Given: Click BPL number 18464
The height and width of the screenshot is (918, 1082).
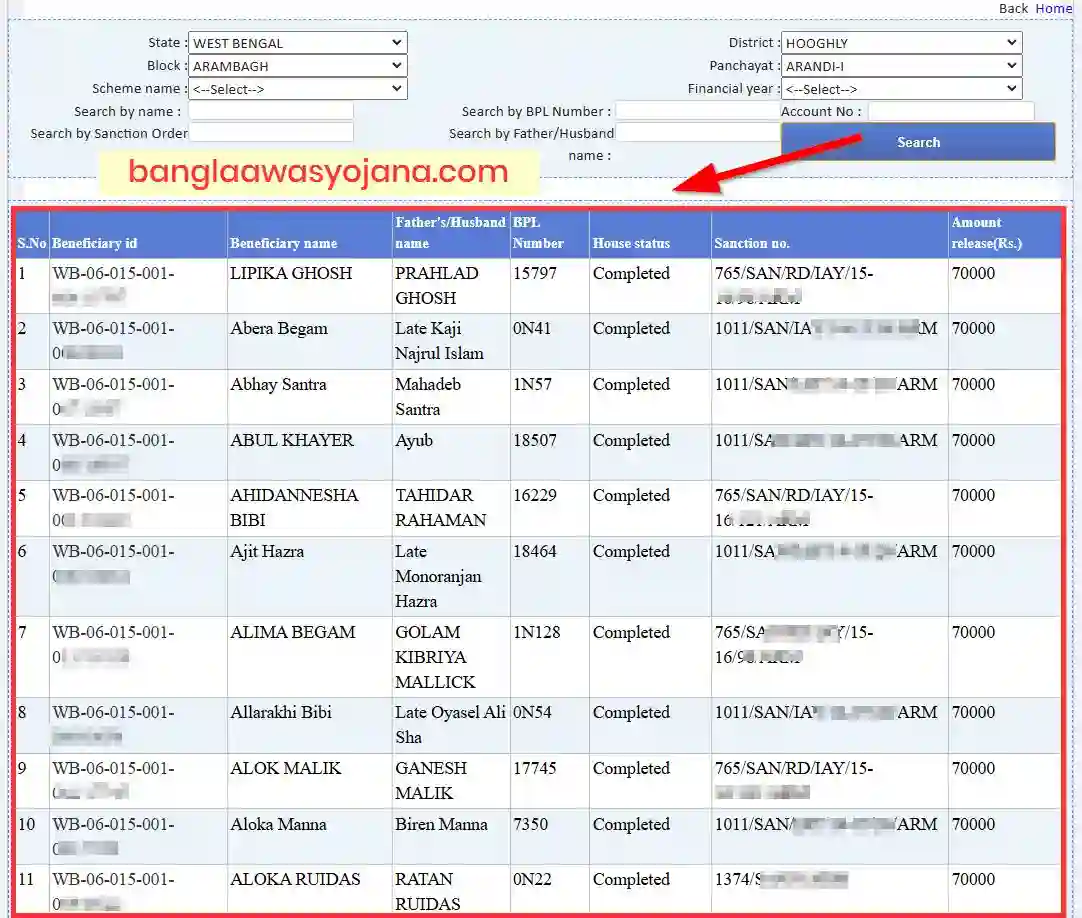Looking at the screenshot, I should pyautogui.click(x=535, y=551).
